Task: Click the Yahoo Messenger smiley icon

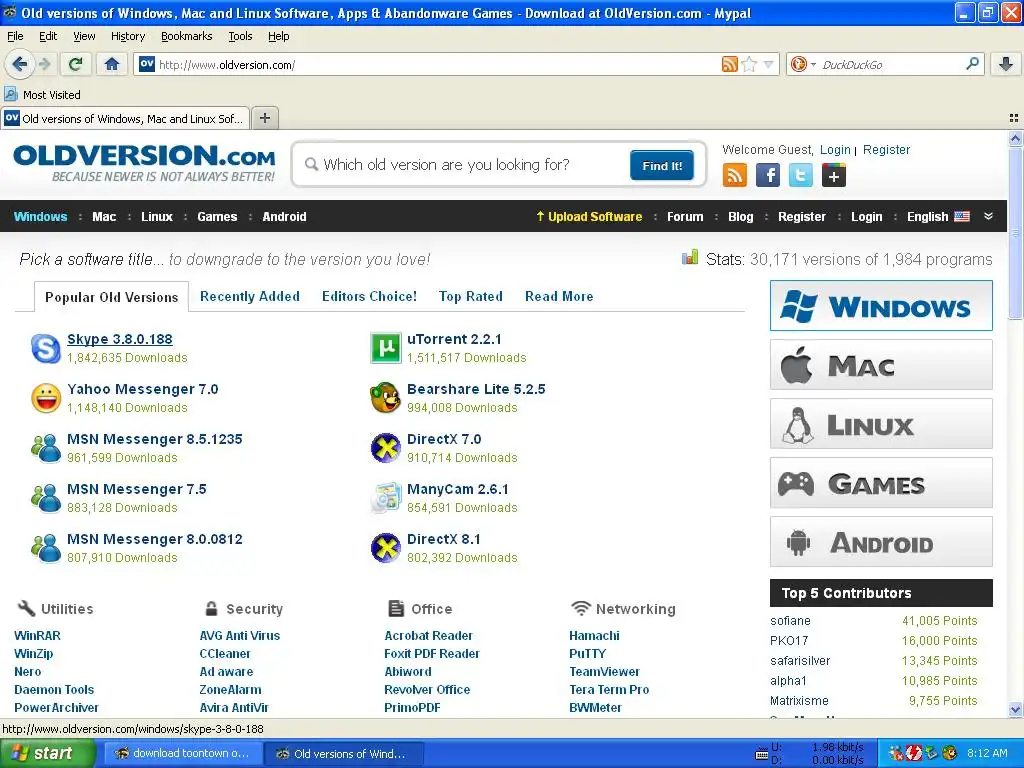Action: pos(46,398)
